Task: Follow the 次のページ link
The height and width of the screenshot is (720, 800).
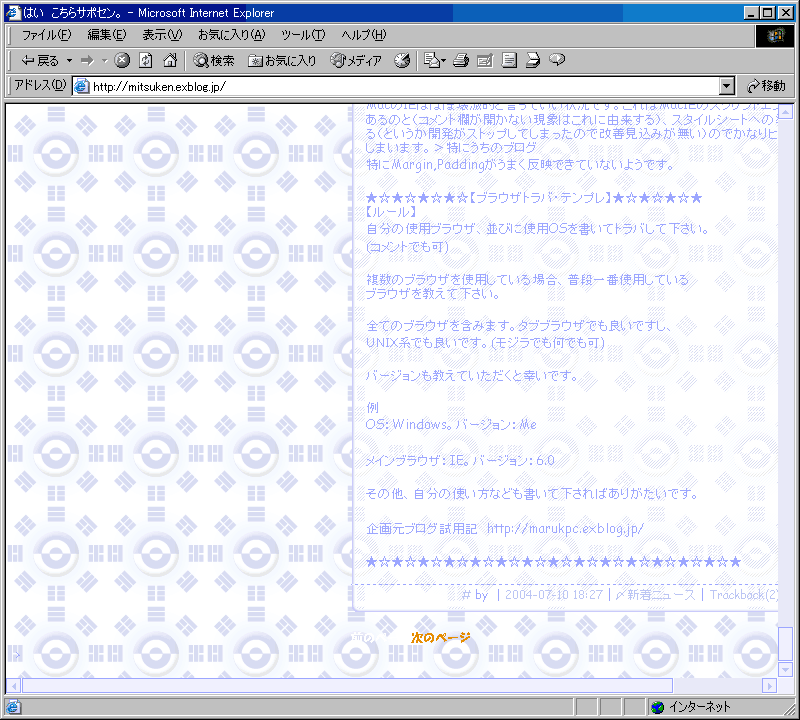Action: coord(441,637)
